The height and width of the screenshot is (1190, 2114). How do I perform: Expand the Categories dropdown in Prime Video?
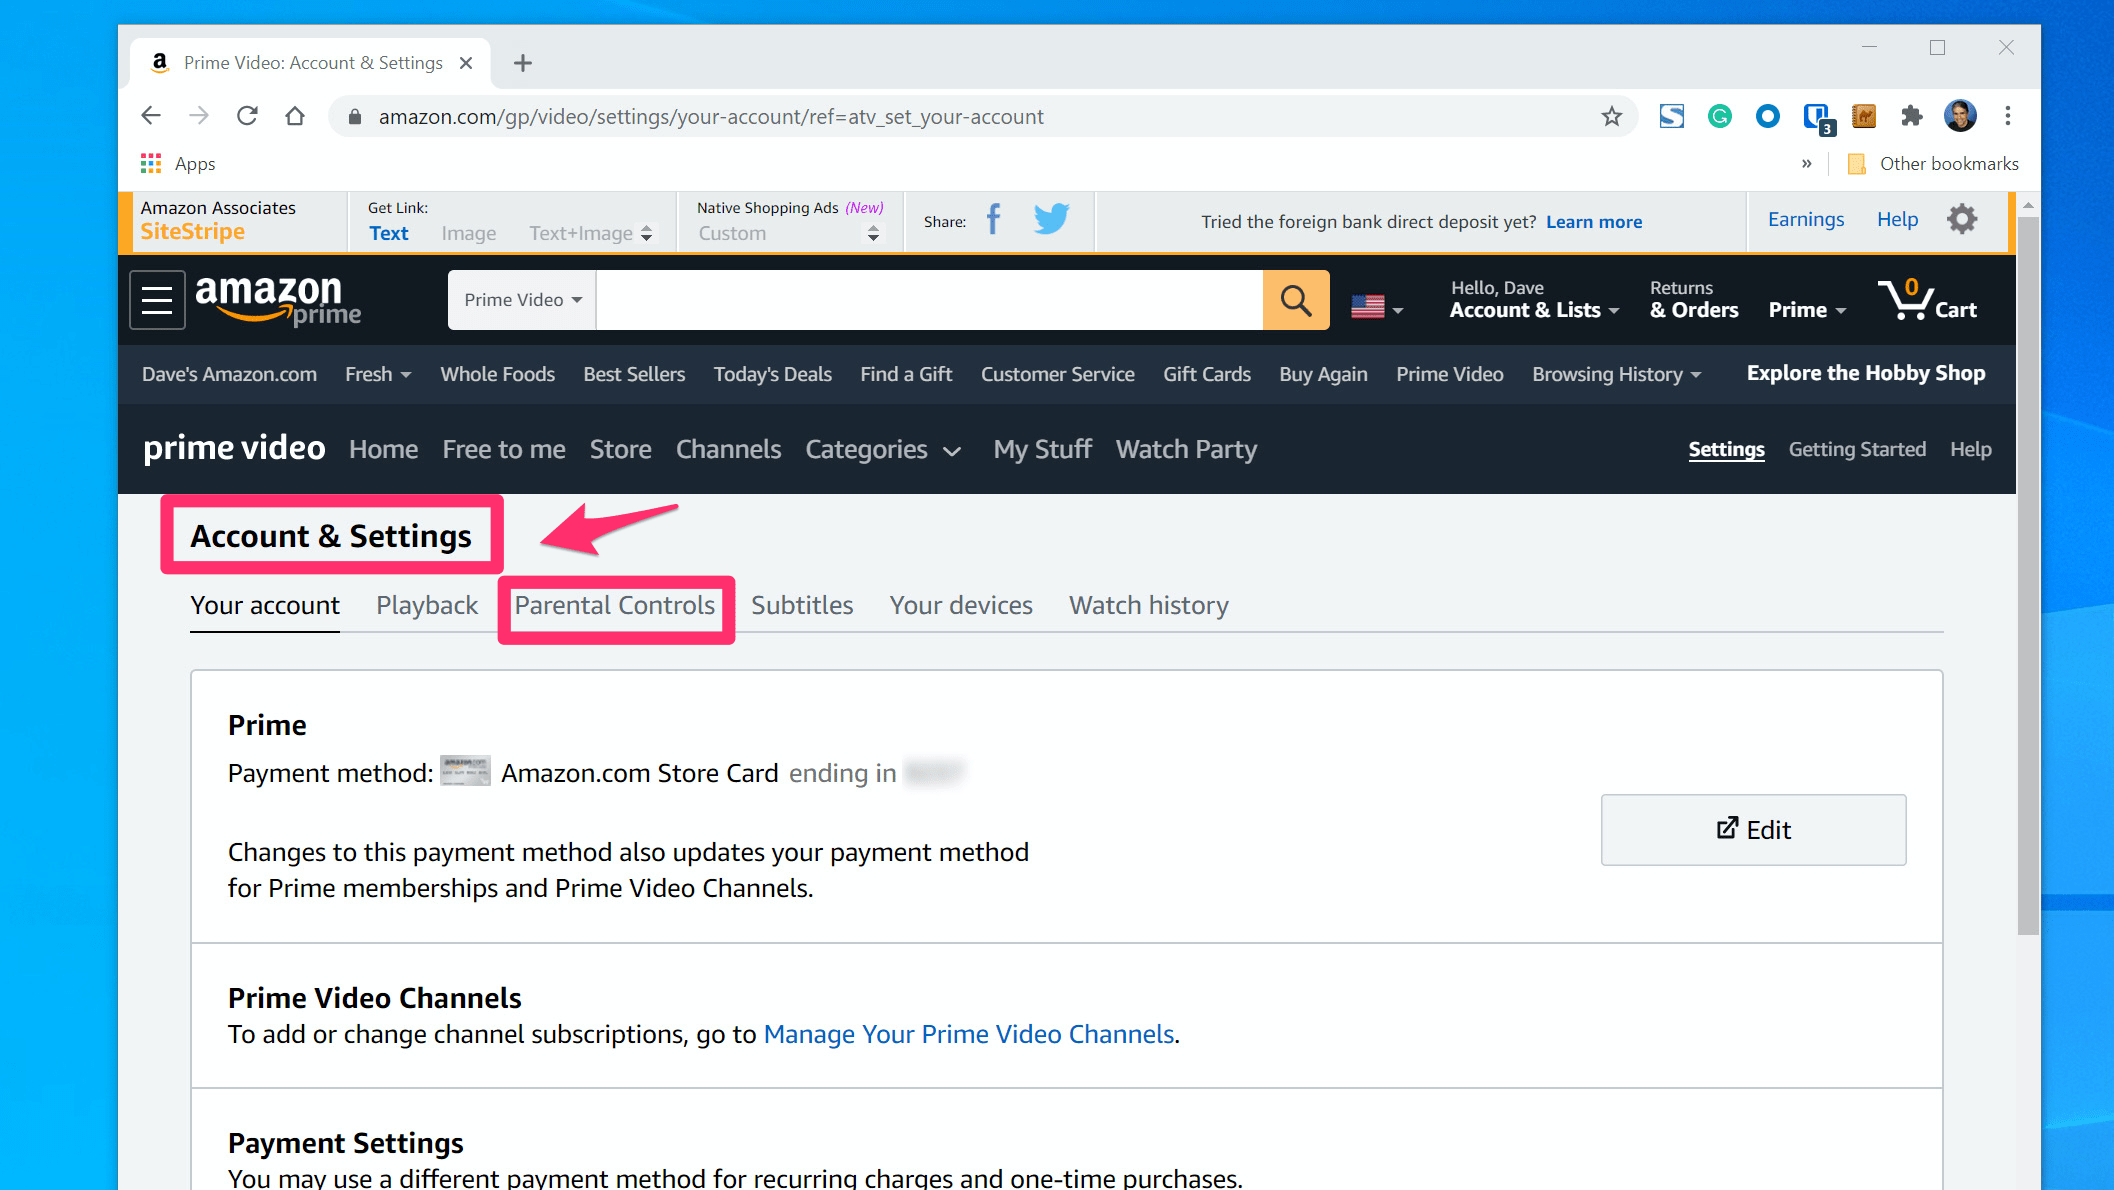[x=882, y=450]
